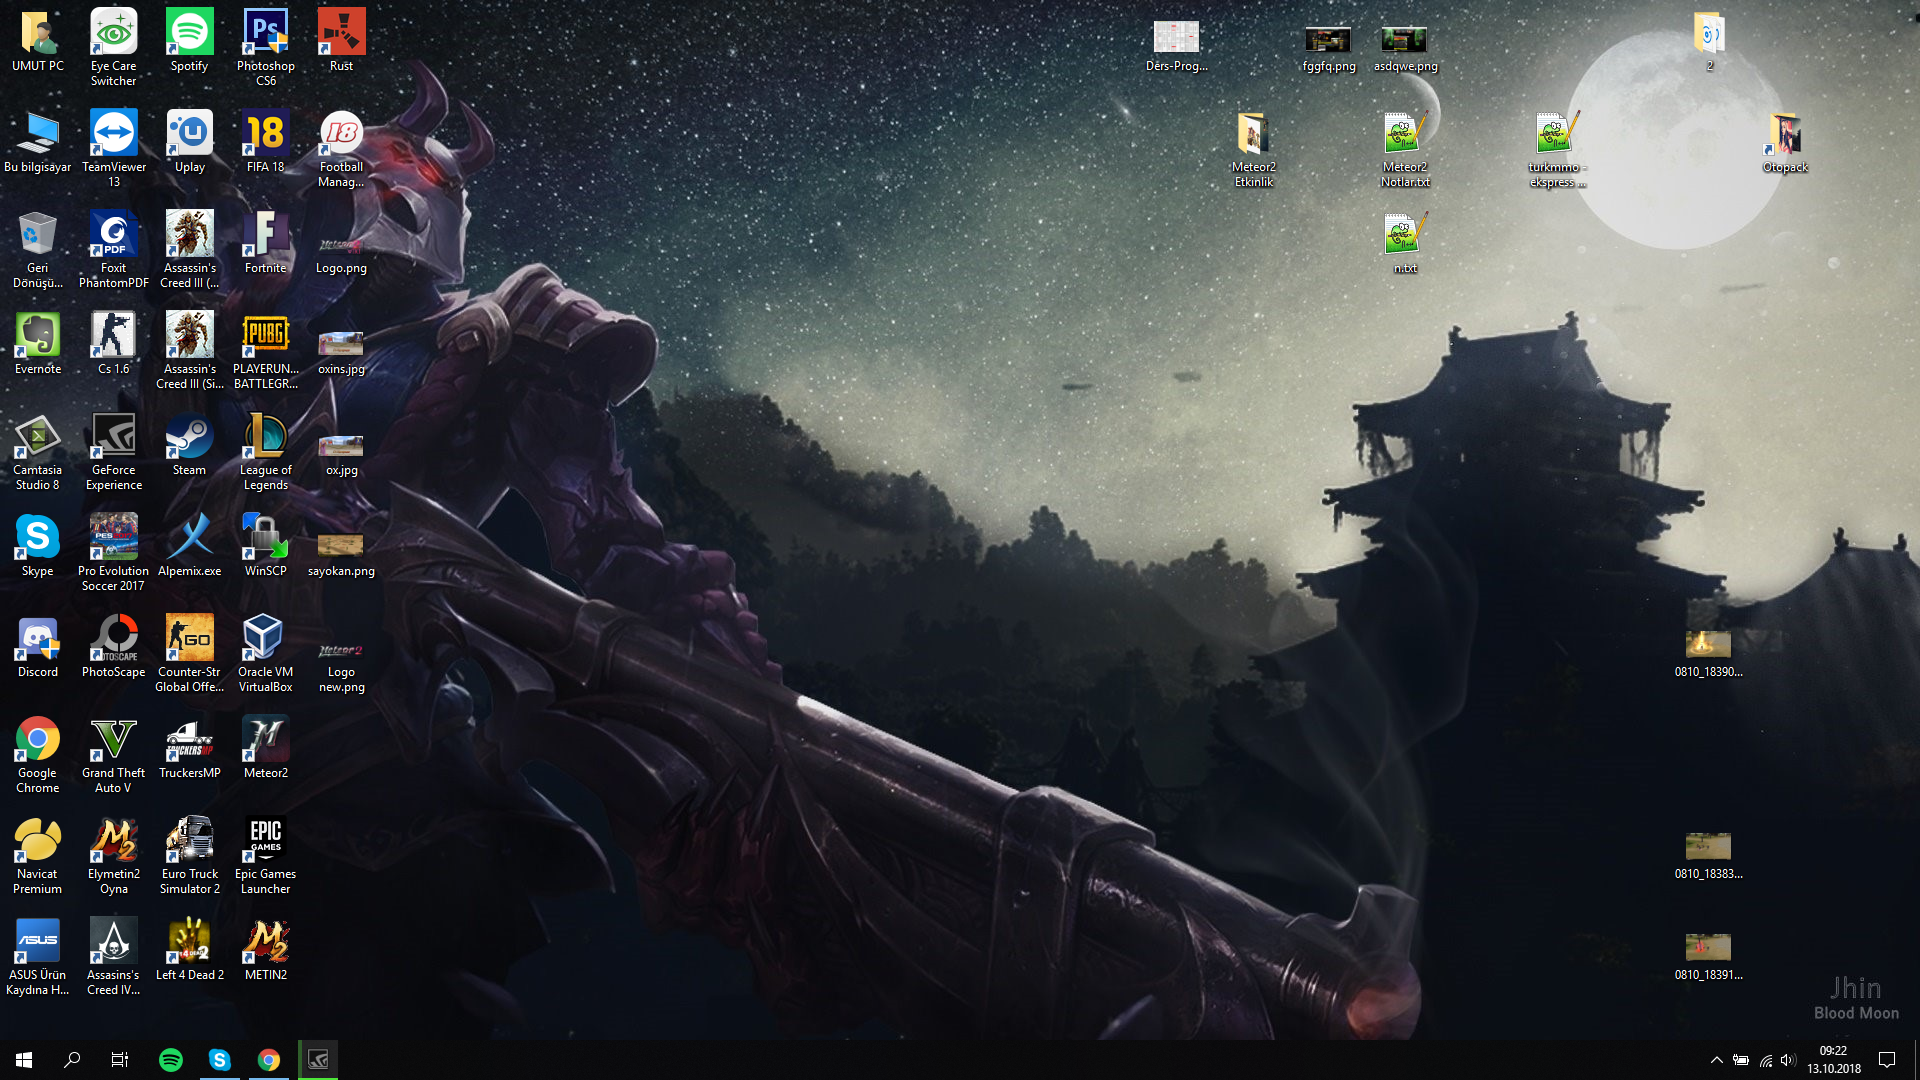Viewport: 1920px width, 1080px height.
Task: Launch Discord from the desktop
Action: 38,646
